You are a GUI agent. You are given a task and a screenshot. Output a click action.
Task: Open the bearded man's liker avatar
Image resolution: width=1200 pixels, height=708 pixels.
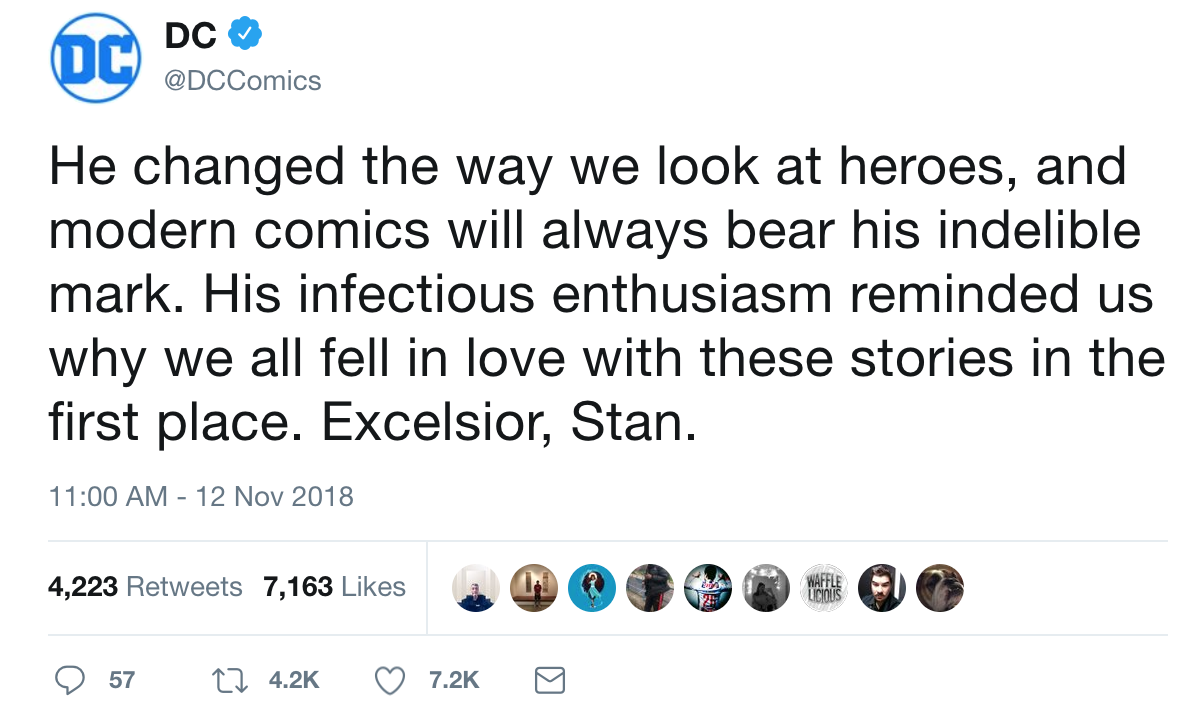click(882, 587)
